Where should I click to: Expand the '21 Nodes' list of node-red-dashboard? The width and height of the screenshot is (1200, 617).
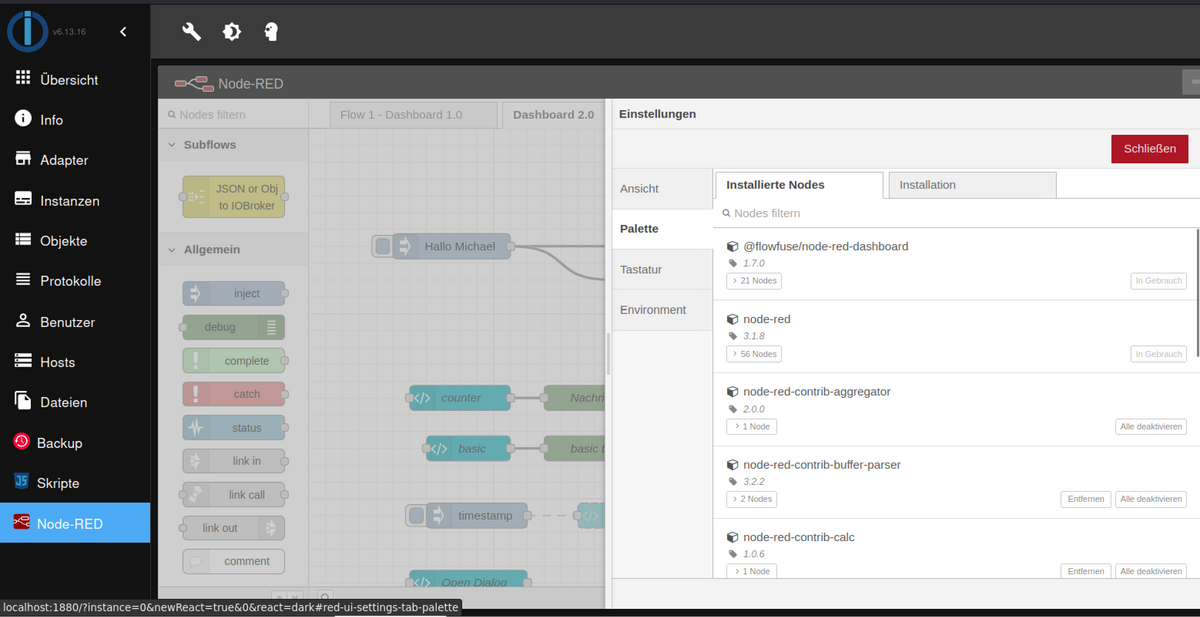click(755, 281)
